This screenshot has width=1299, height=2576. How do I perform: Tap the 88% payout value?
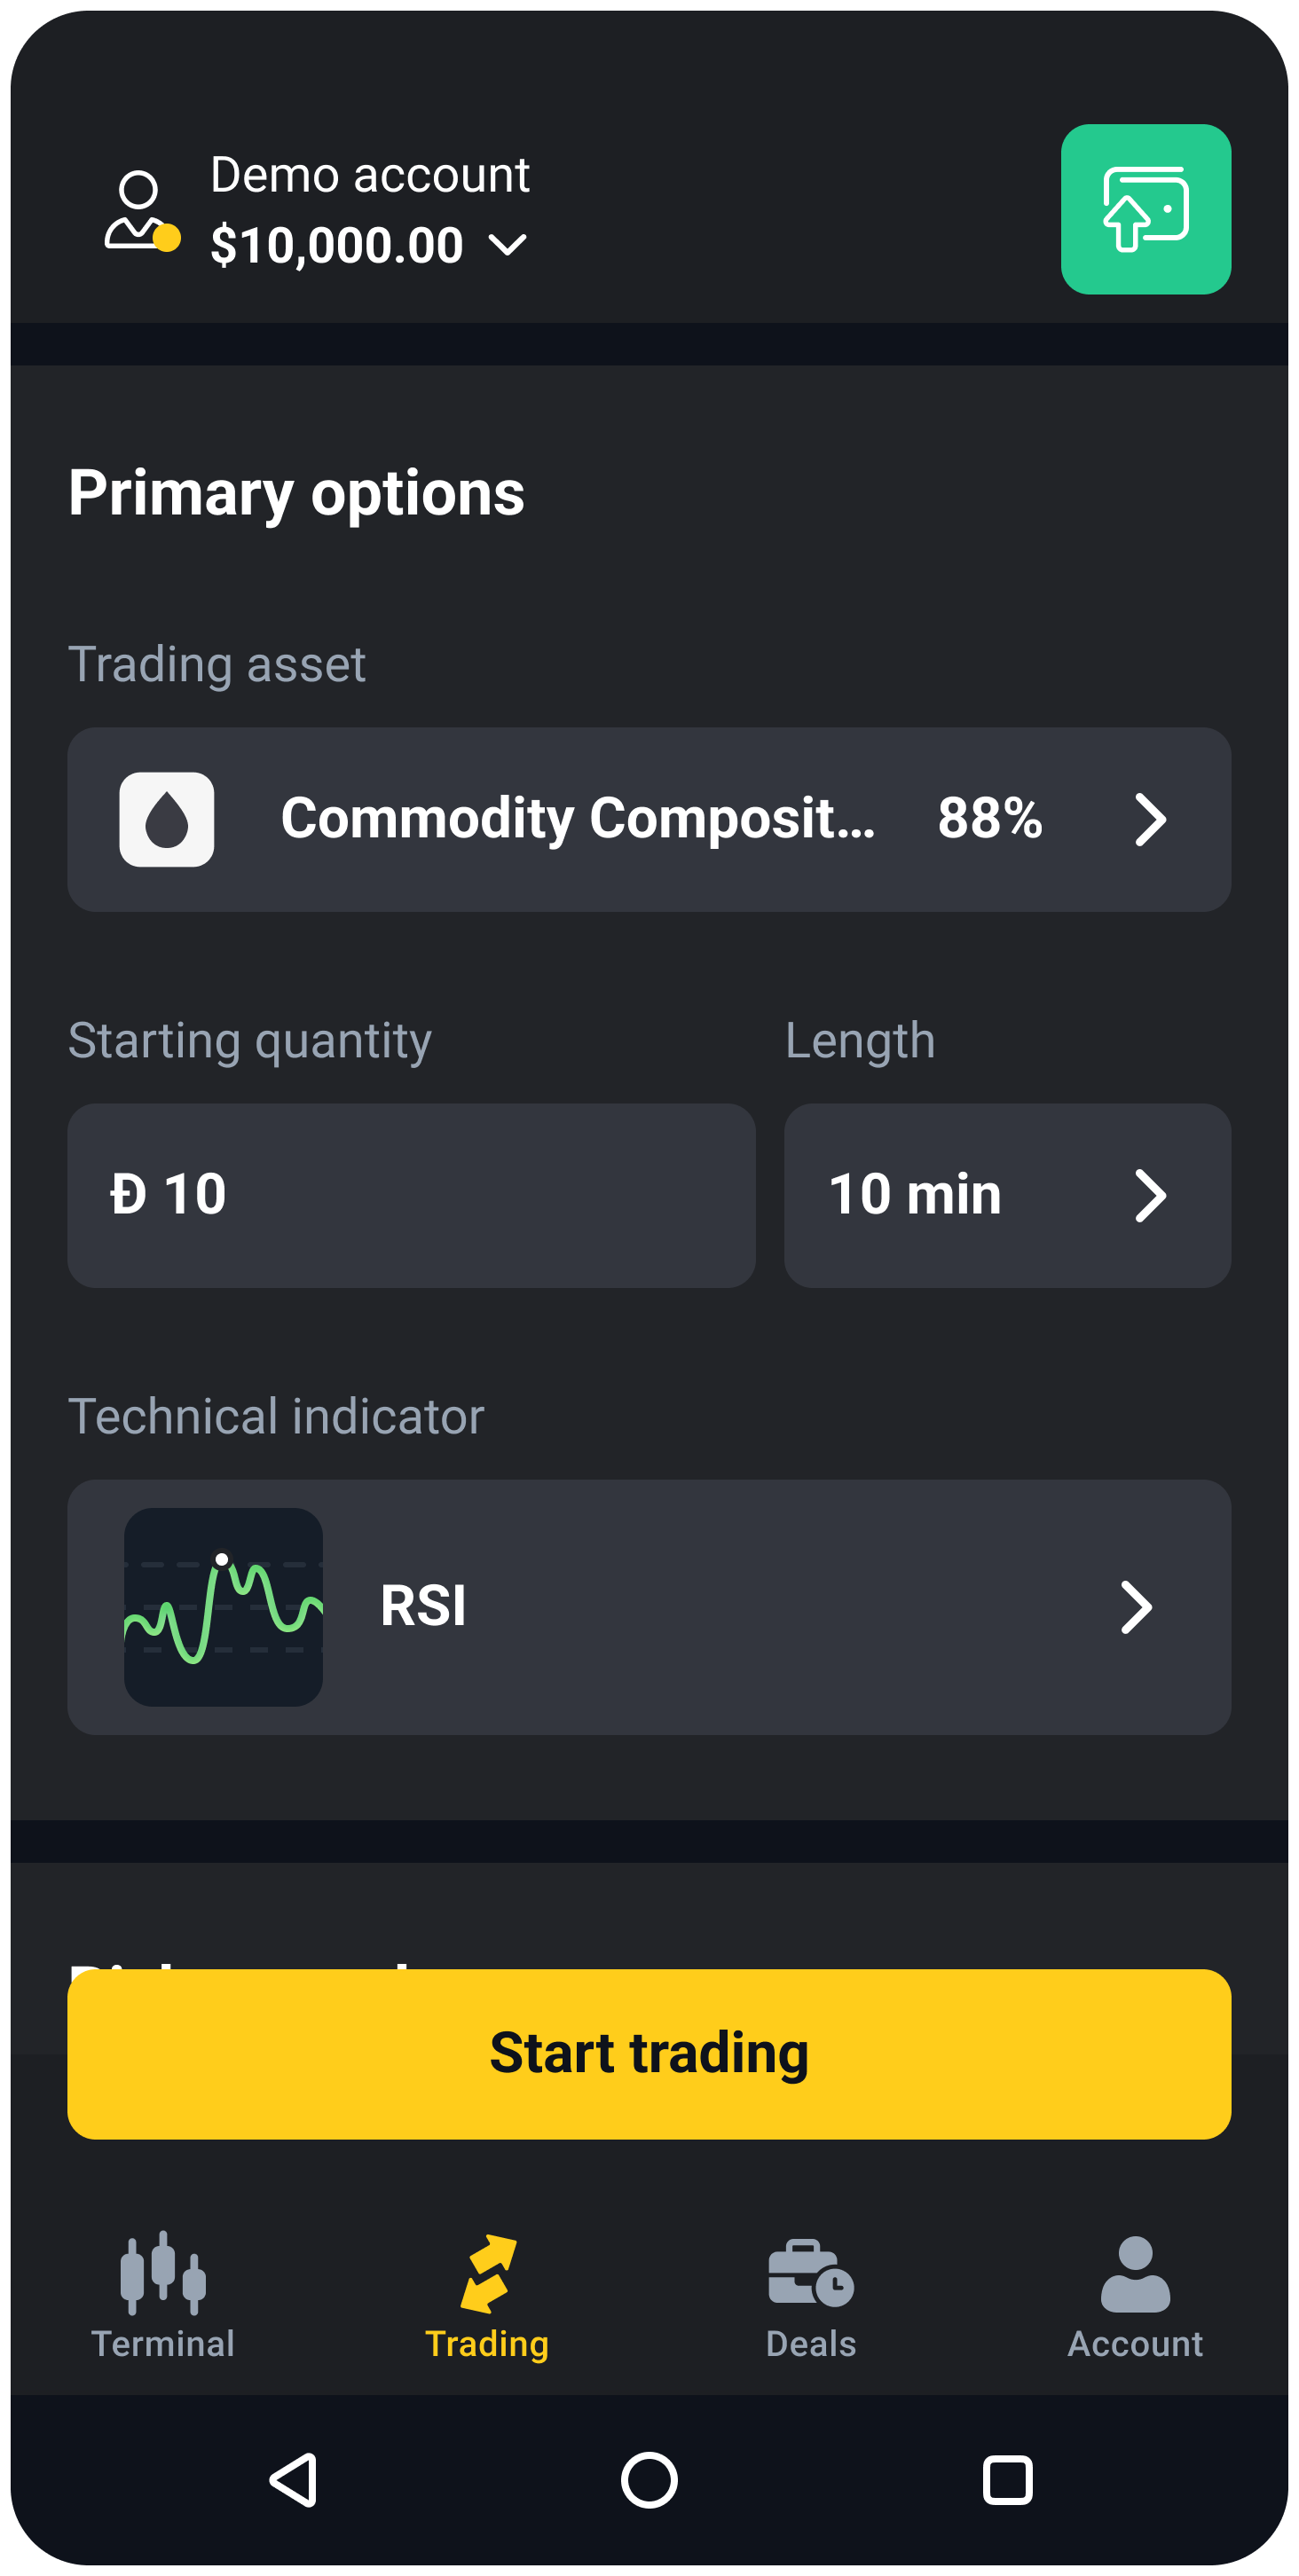989,819
